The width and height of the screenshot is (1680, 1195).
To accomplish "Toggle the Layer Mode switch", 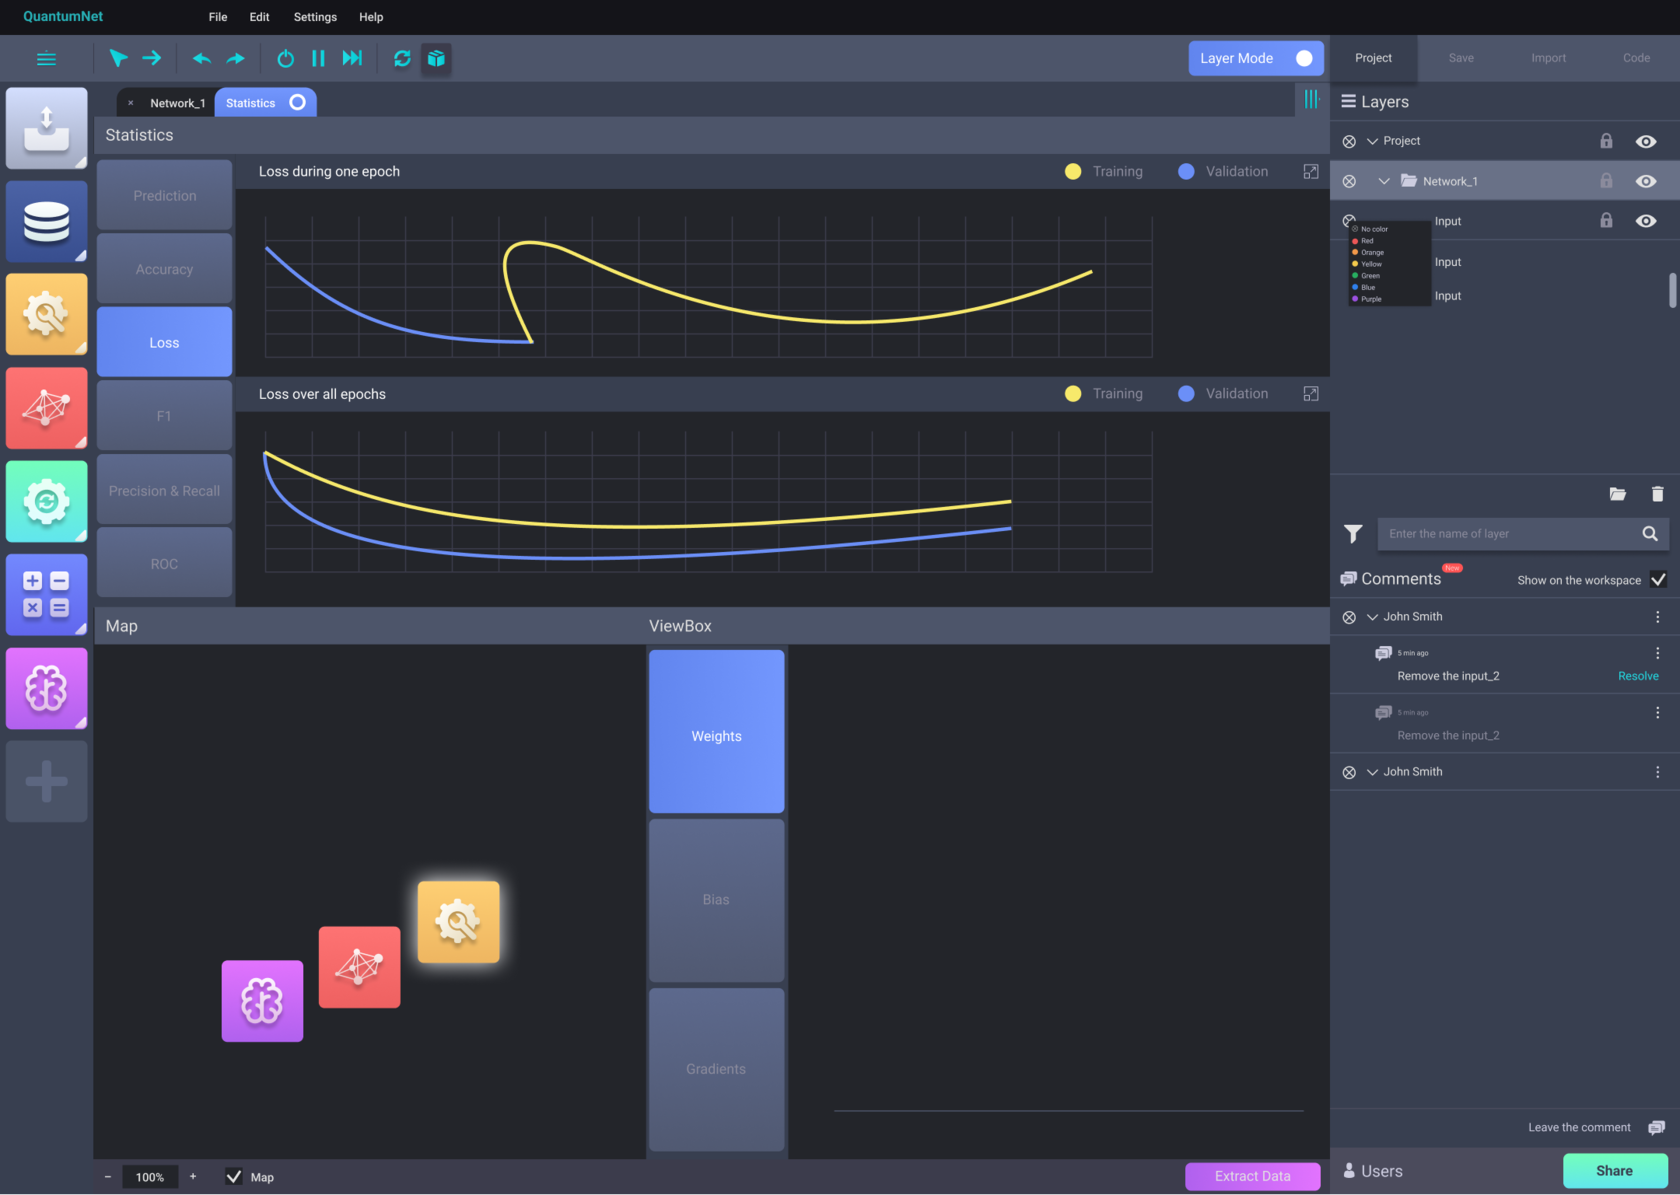I will pos(1302,59).
